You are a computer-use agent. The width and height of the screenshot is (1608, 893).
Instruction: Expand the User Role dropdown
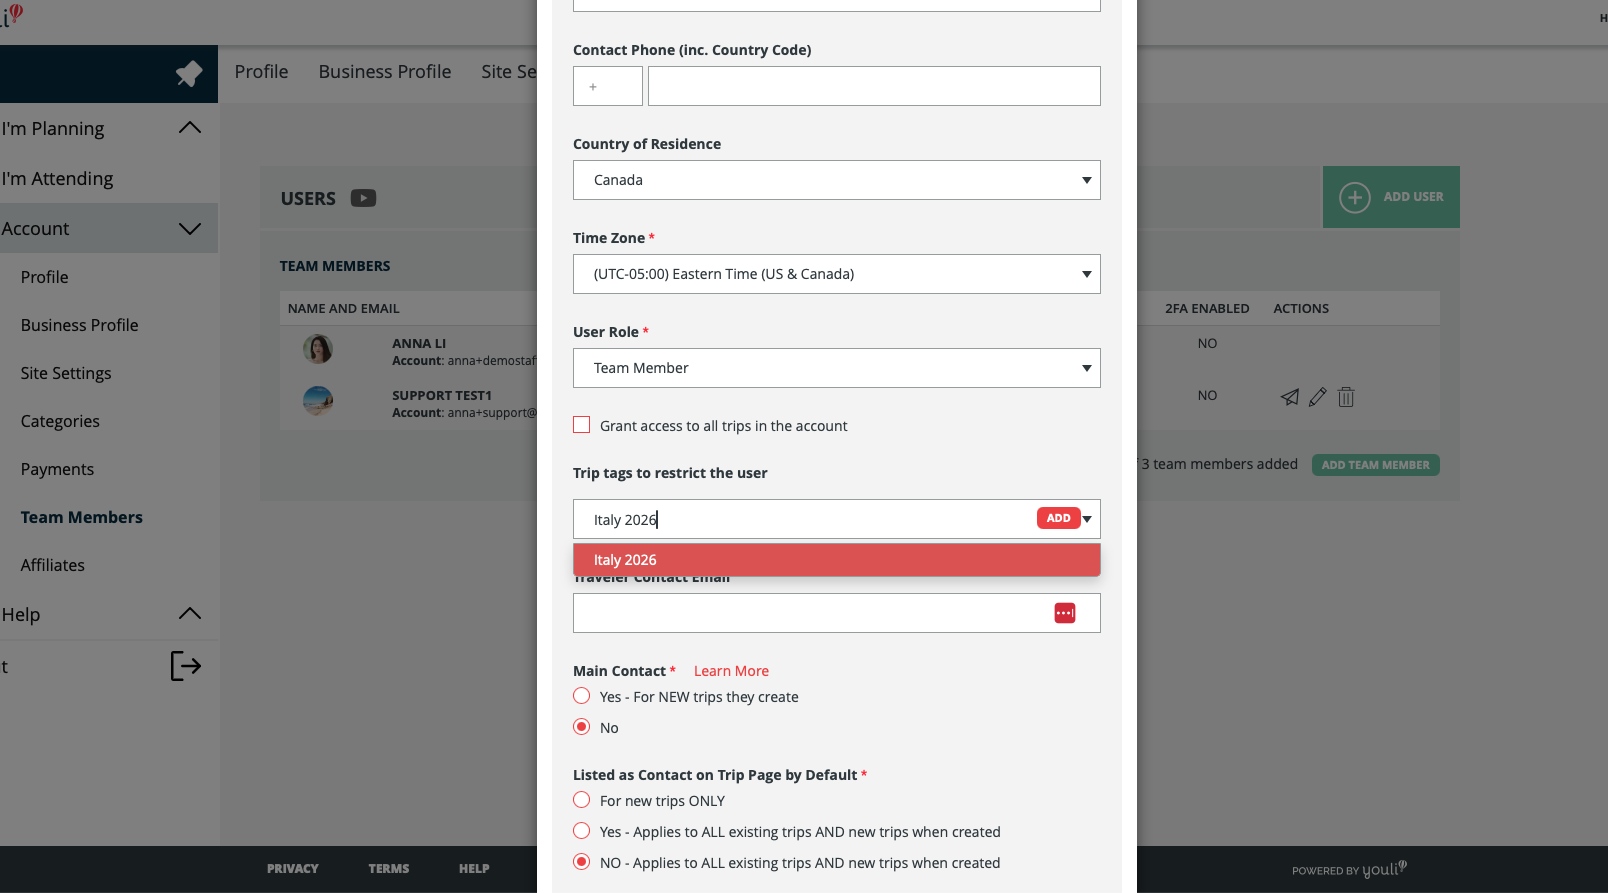836,368
